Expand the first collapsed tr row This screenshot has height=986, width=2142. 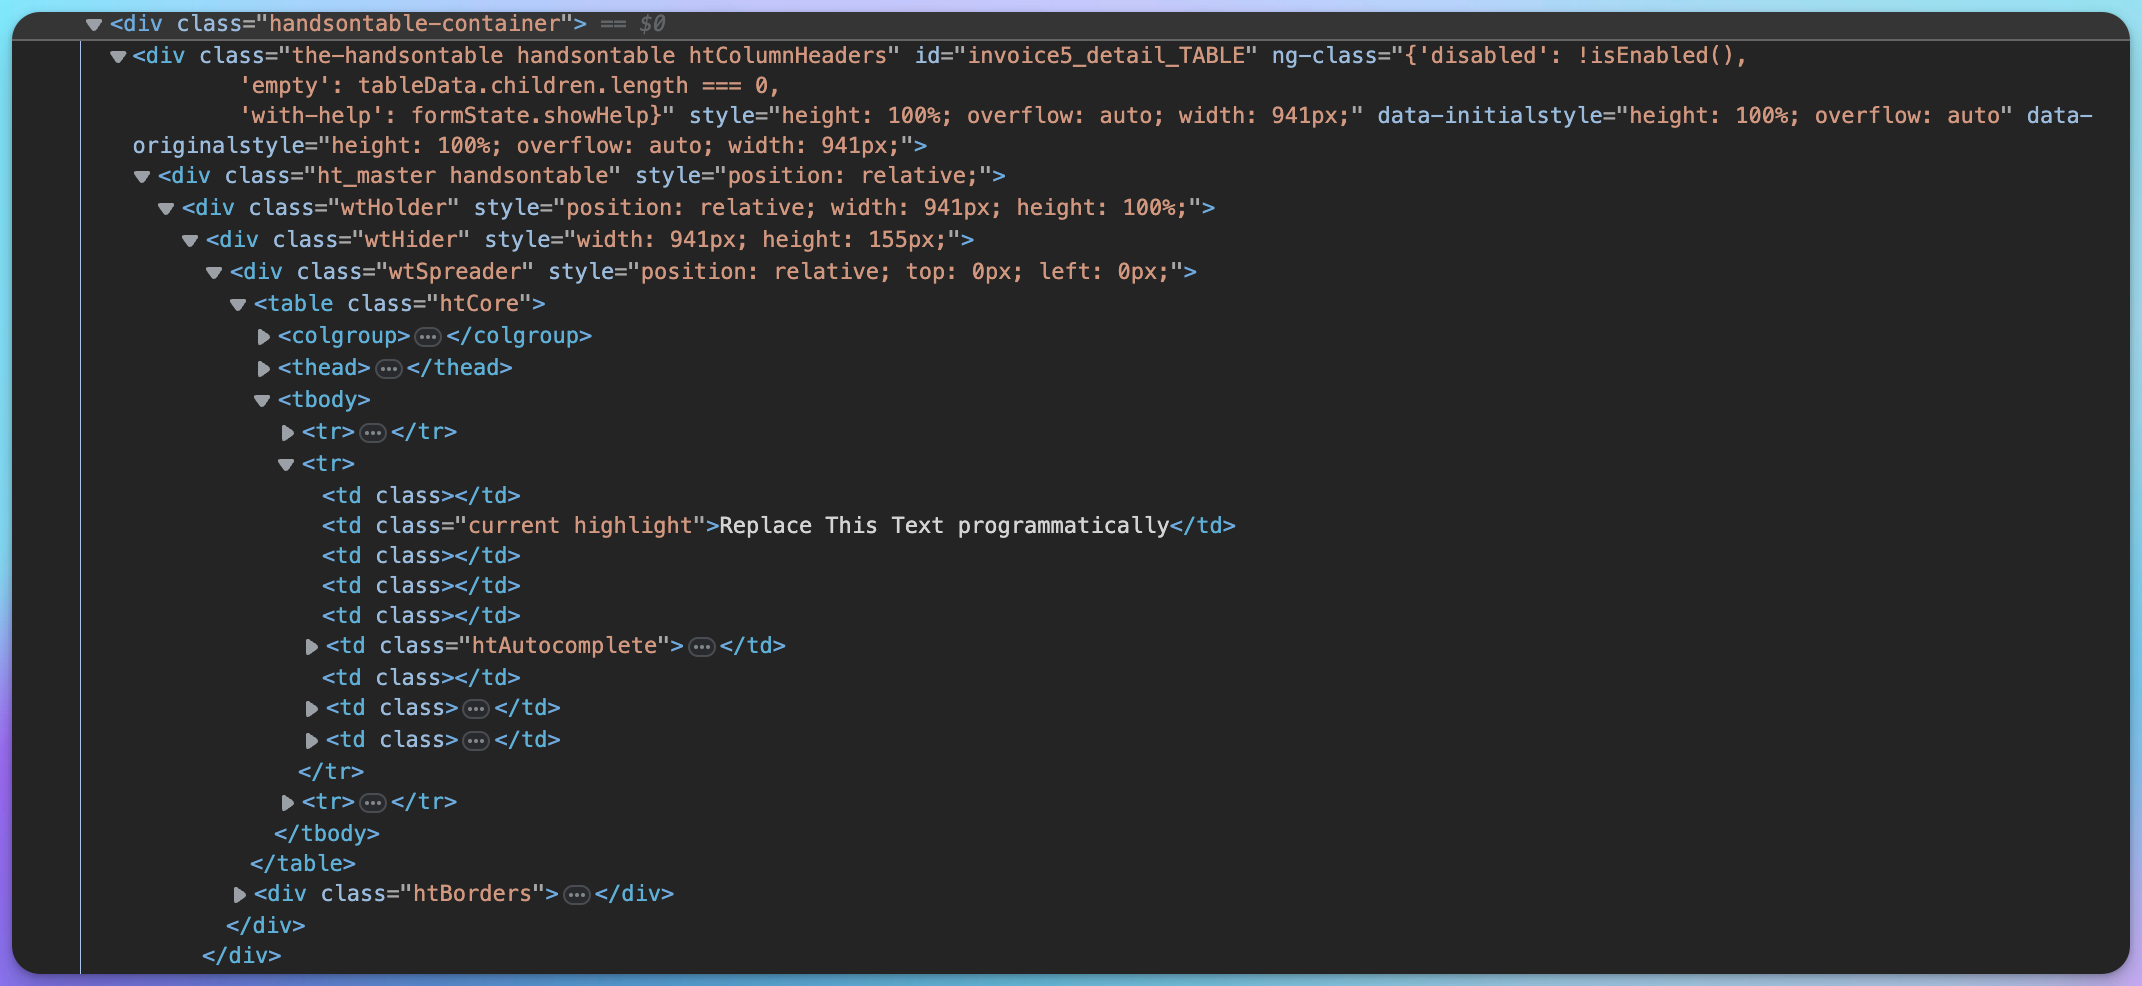click(287, 433)
